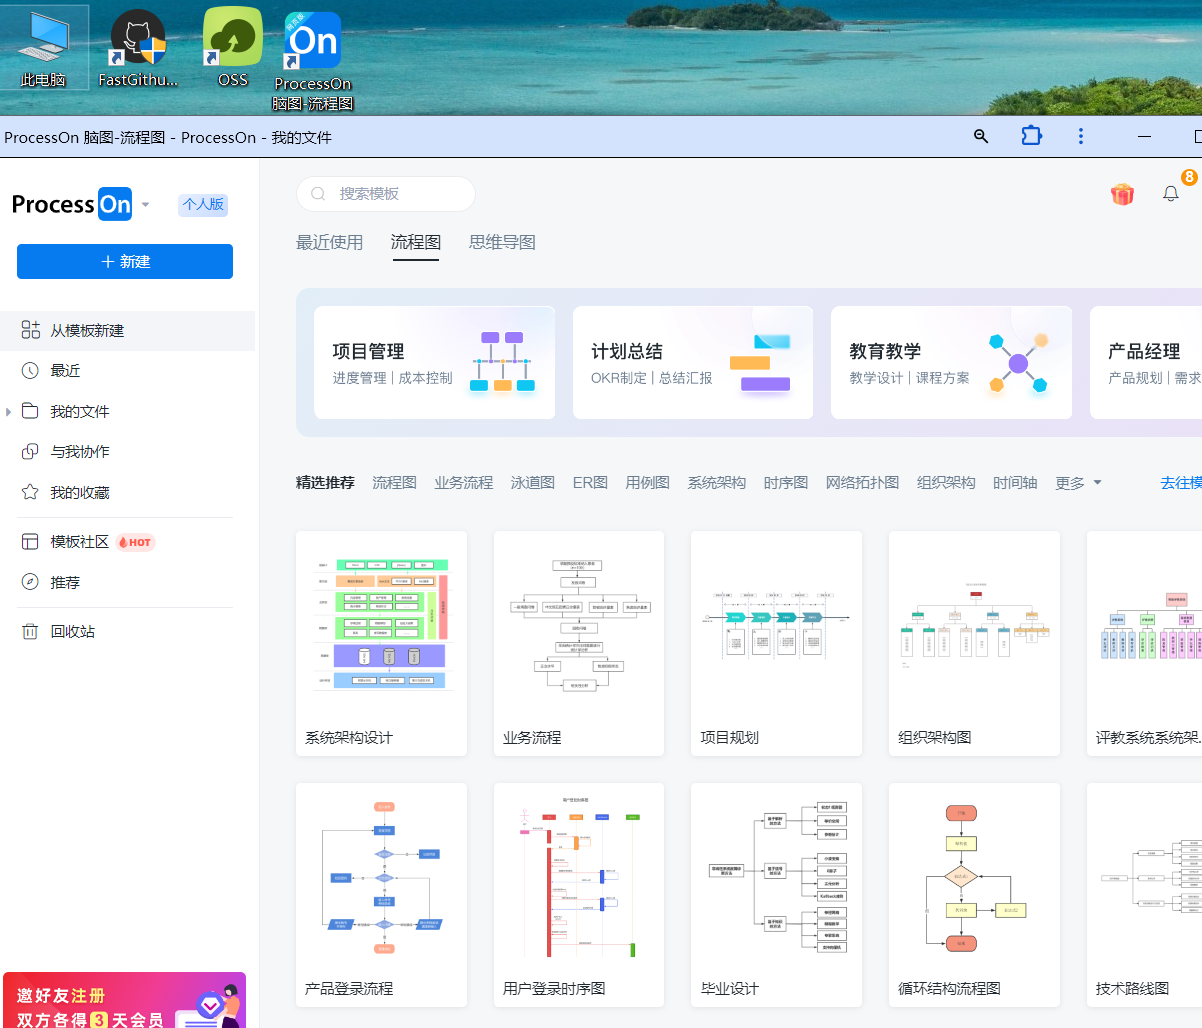The height and width of the screenshot is (1028, 1202).
Task: Open the 产品登录流程 template thumbnail
Action: (381, 895)
